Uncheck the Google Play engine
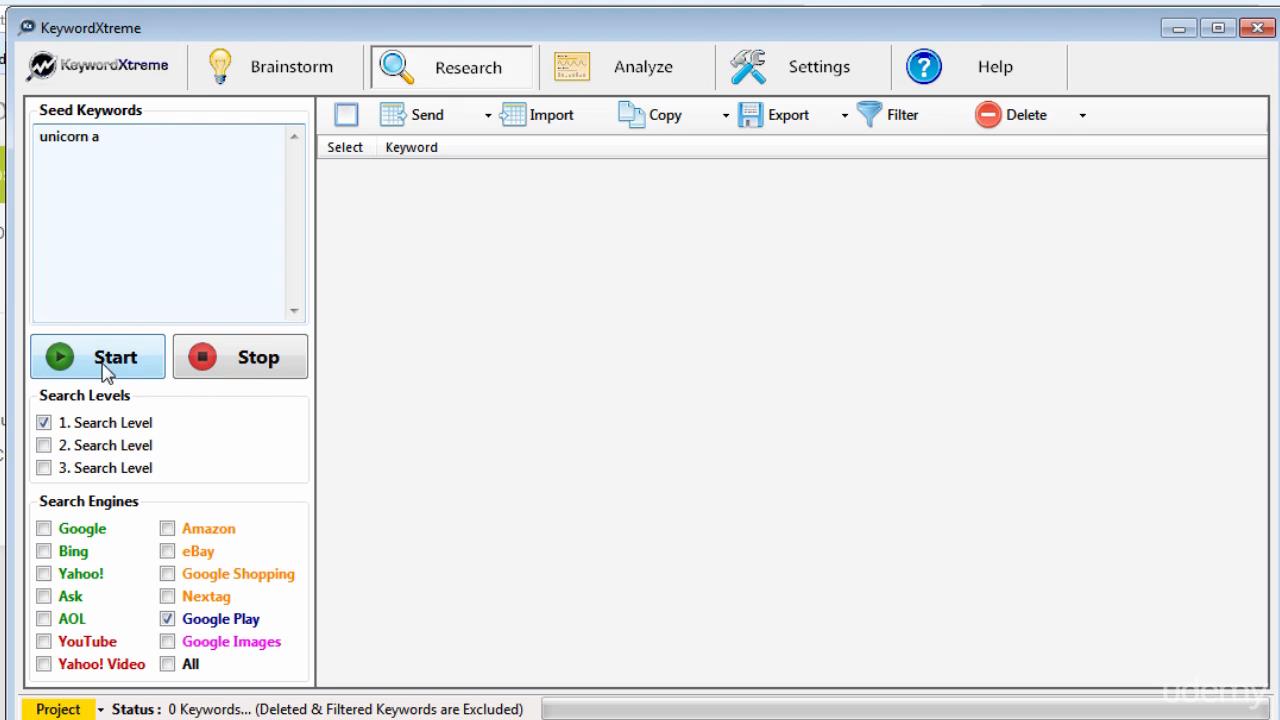This screenshot has width=1280, height=720. 168,619
